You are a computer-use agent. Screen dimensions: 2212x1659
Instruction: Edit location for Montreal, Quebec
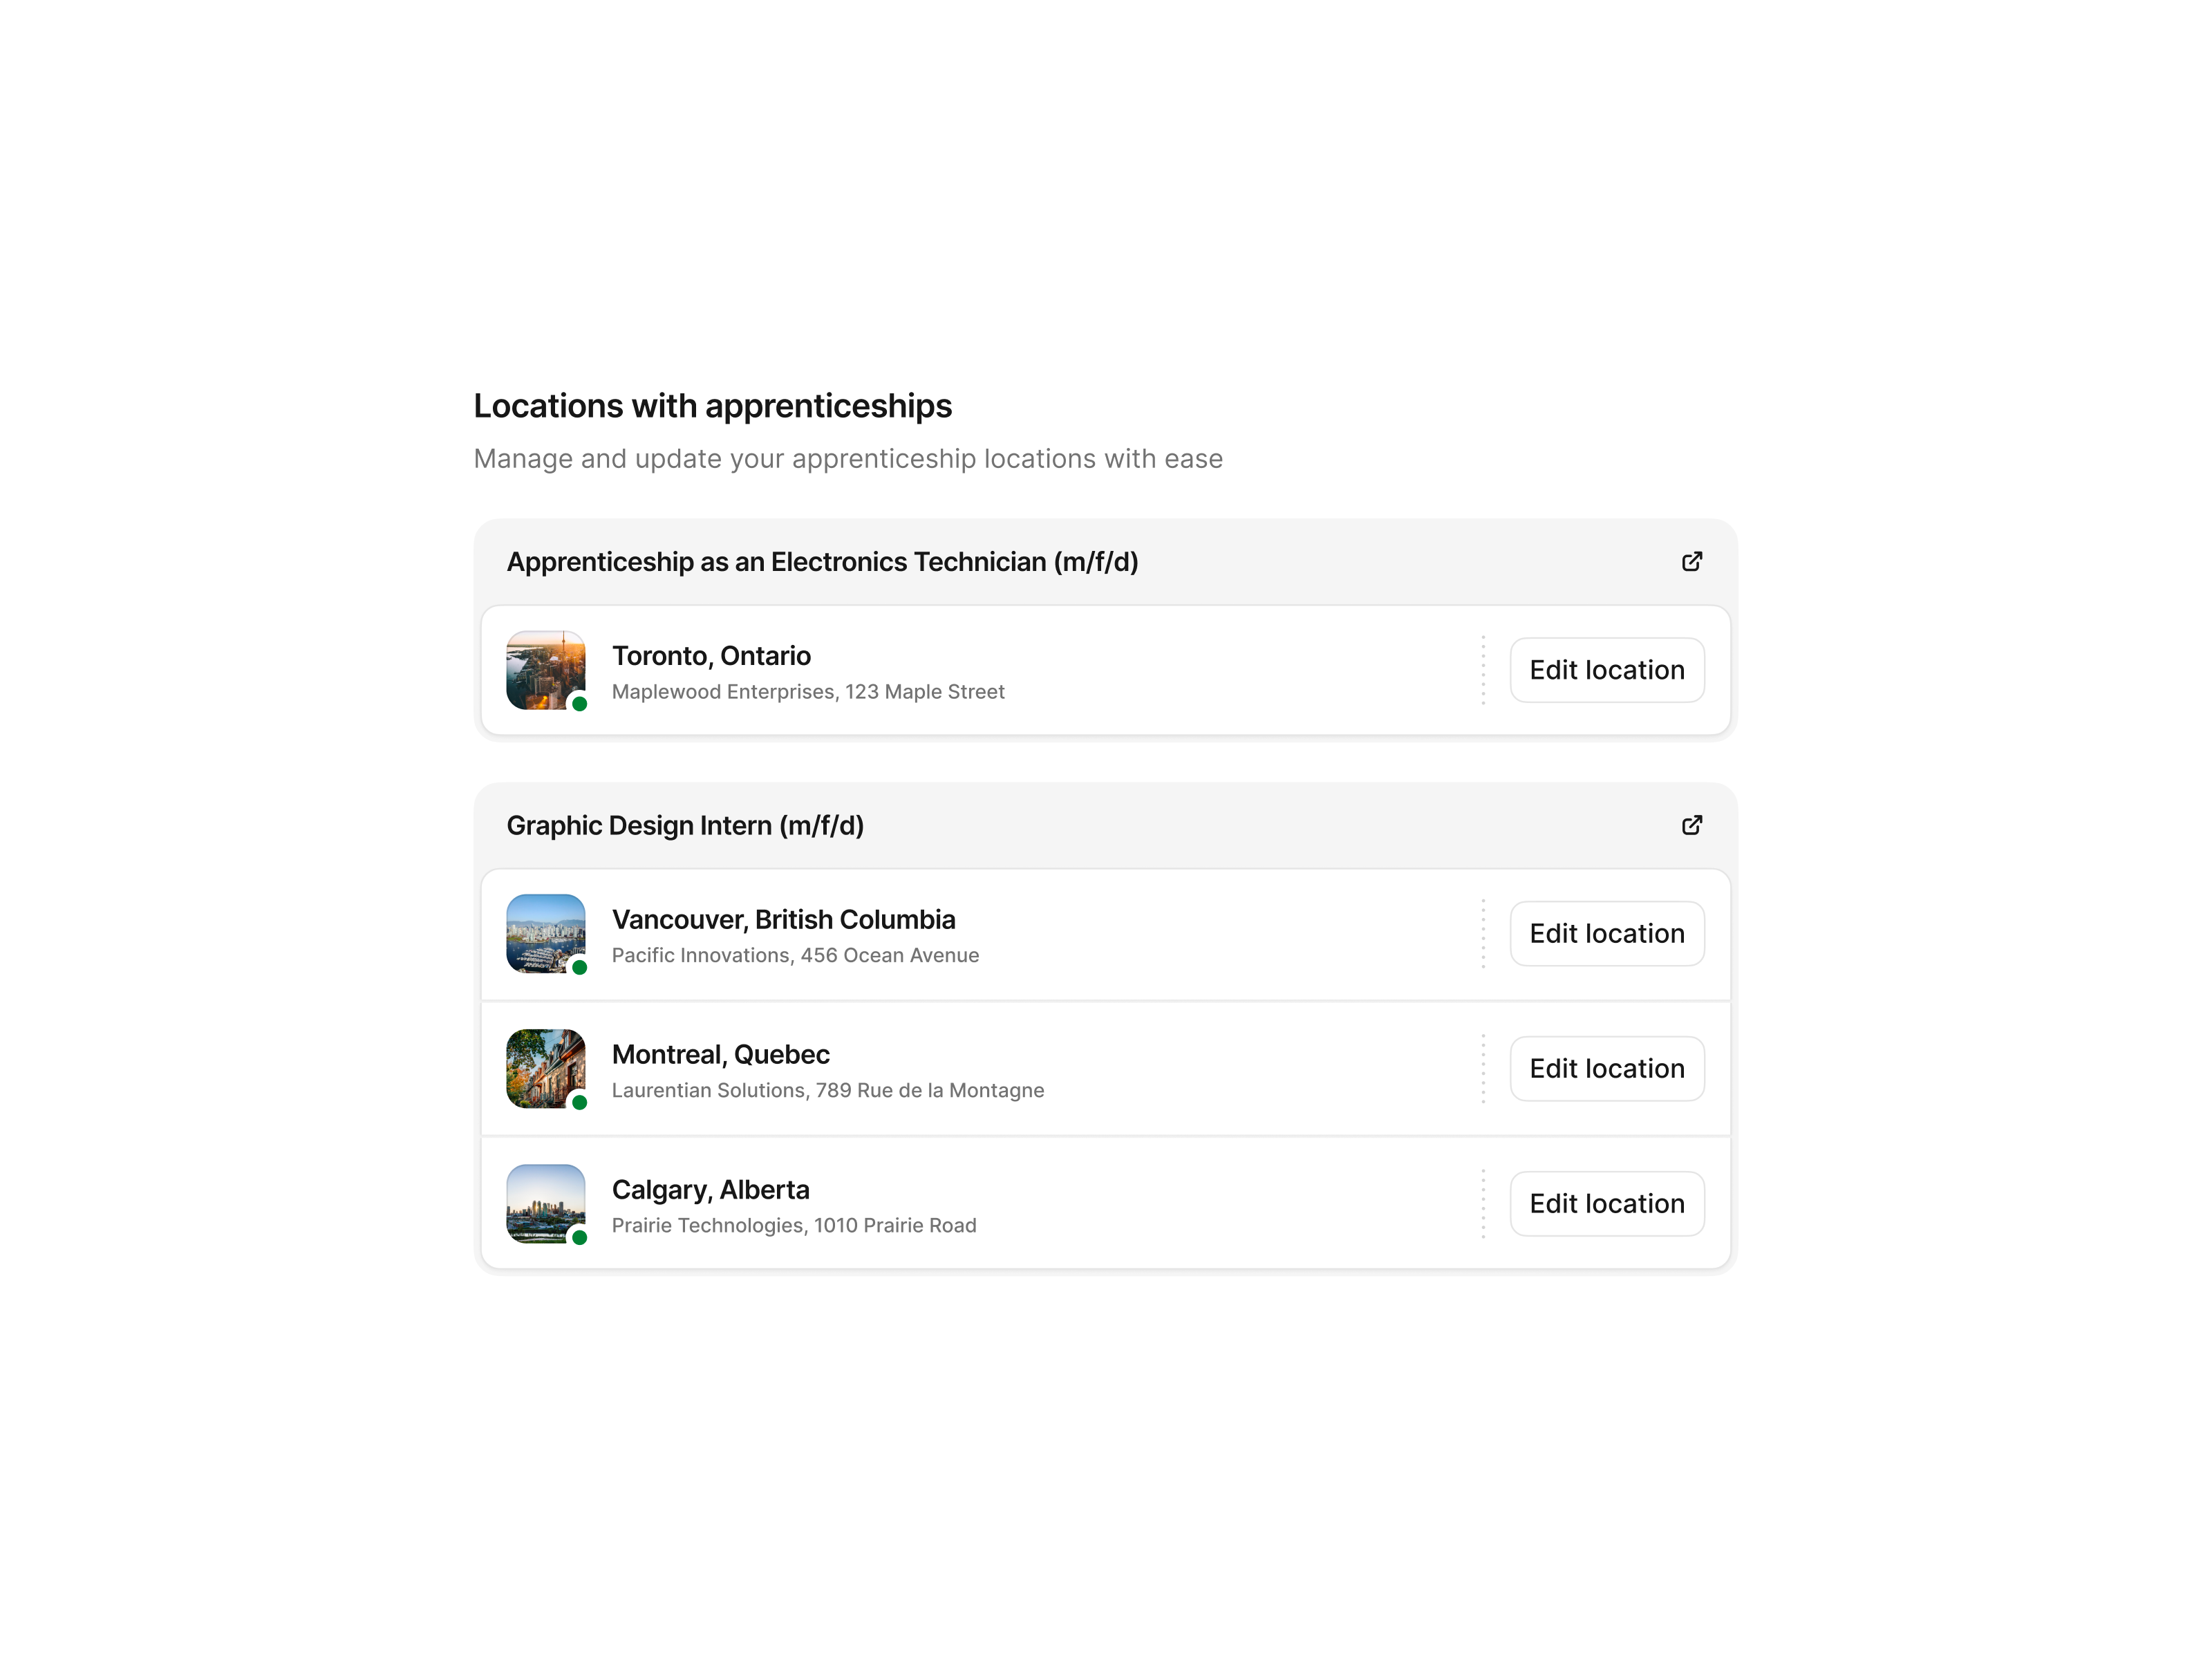1606,1068
